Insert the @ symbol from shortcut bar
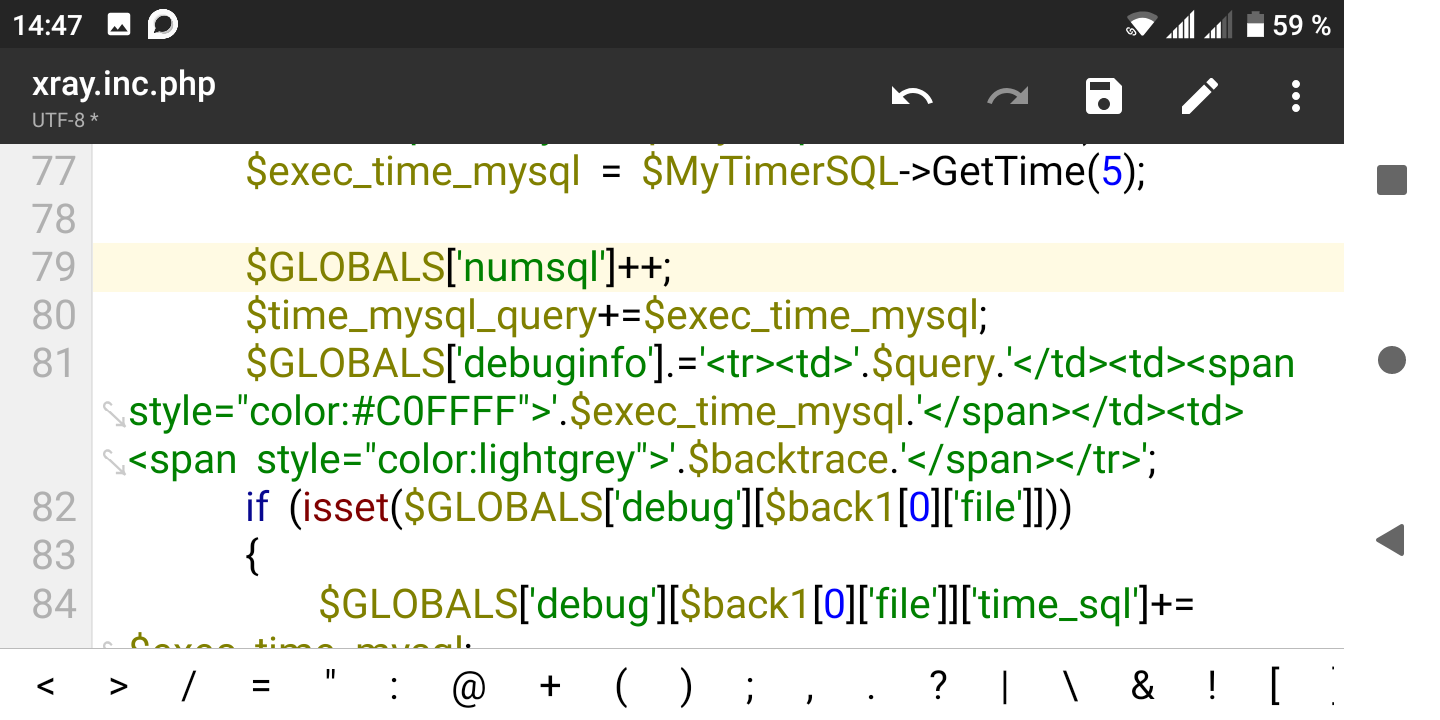 click(x=468, y=688)
